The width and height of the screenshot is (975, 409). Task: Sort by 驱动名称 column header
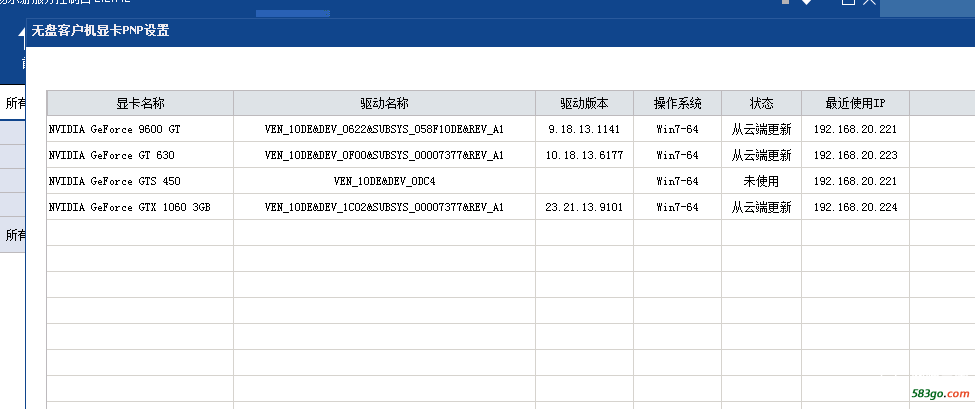click(x=384, y=103)
